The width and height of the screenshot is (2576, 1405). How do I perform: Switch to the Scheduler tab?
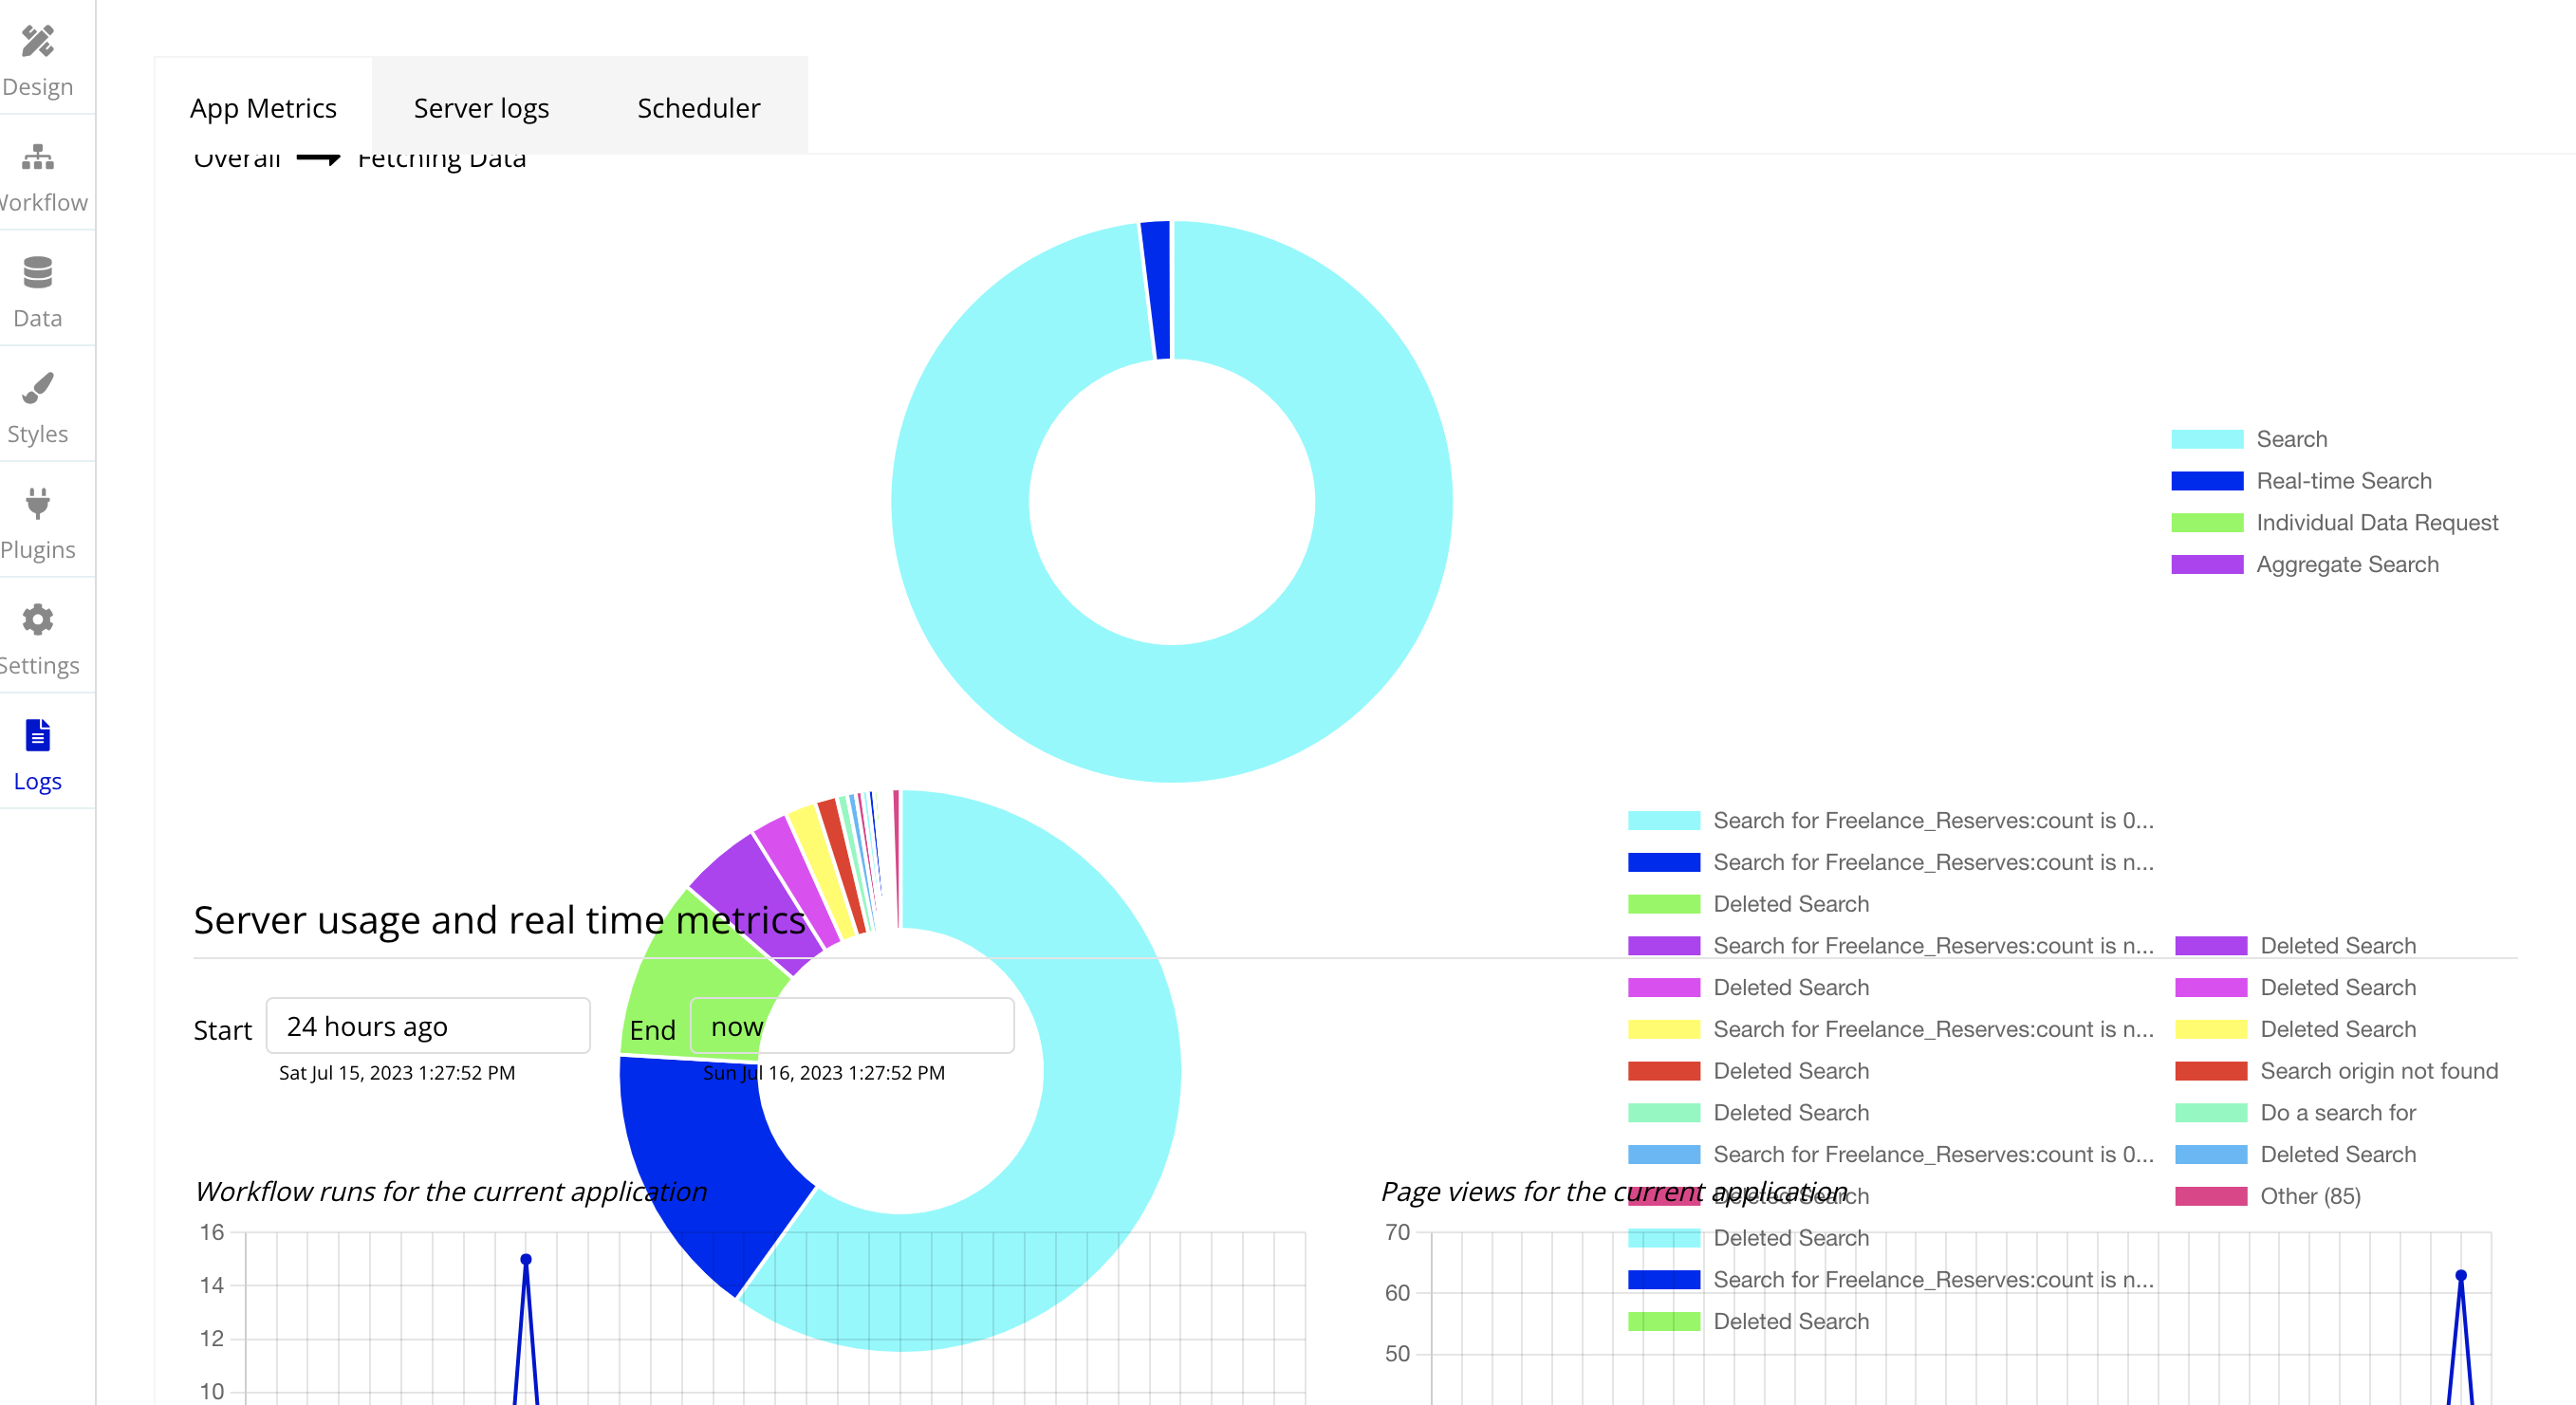698,107
